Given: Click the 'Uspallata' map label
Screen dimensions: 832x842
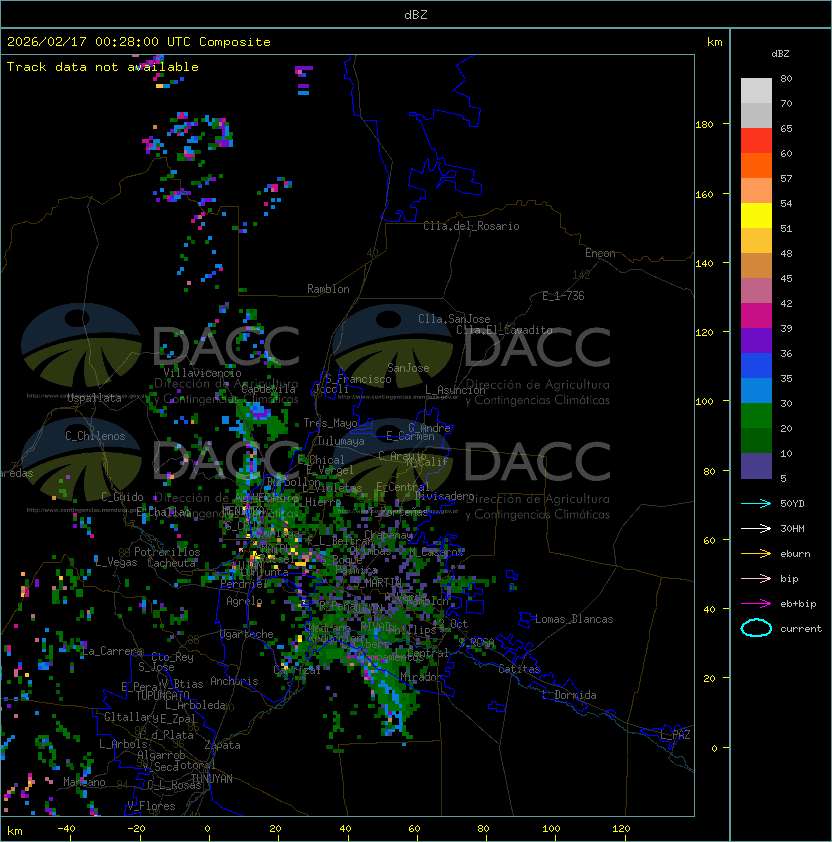Looking at the screenshot, I should click(x=95, y=398).
